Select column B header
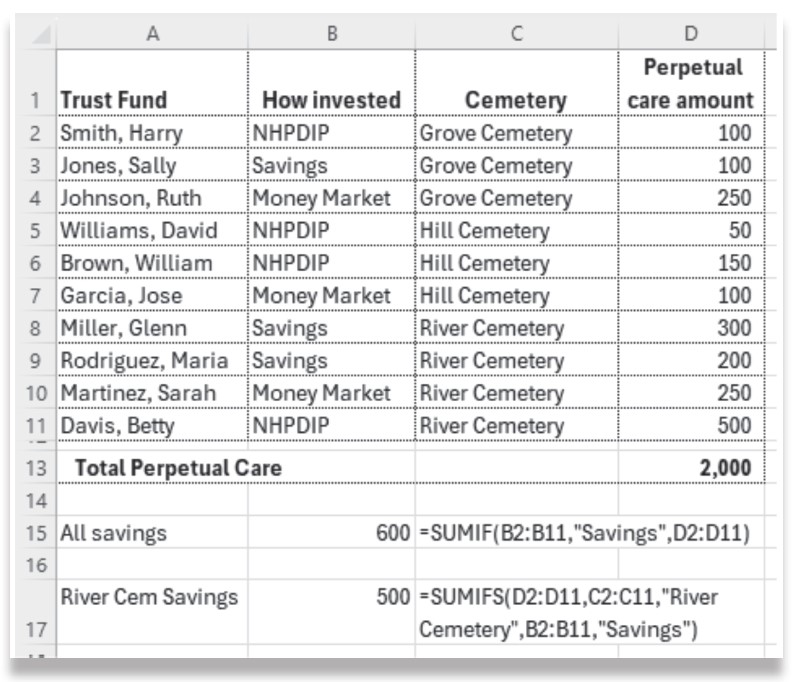 tap(331, 34)
